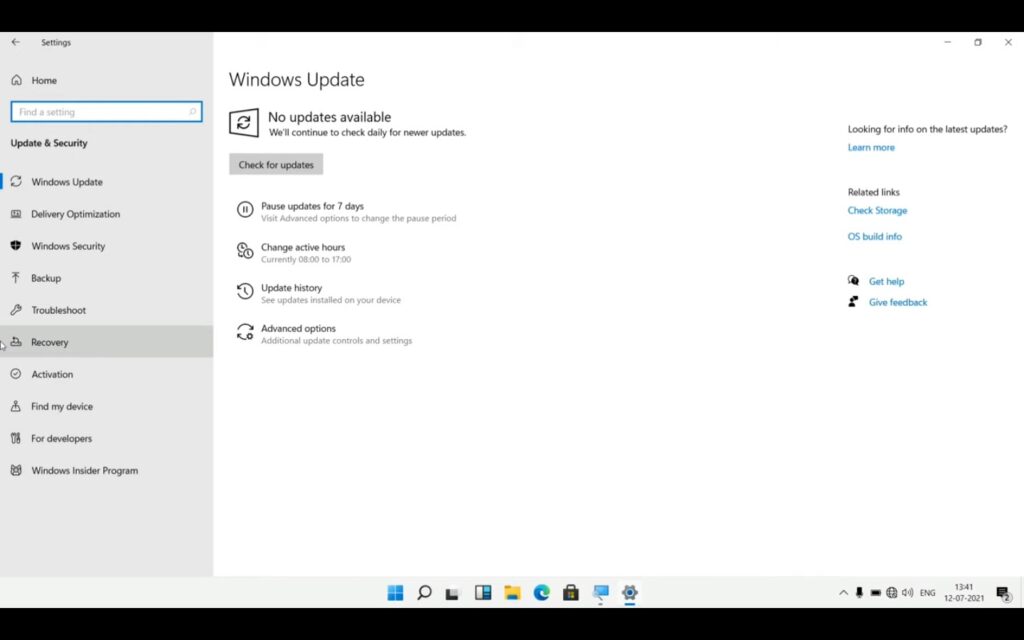Open Windows Security settings page
Viewport: 1024px width, 640px height.
click(67, 246)
